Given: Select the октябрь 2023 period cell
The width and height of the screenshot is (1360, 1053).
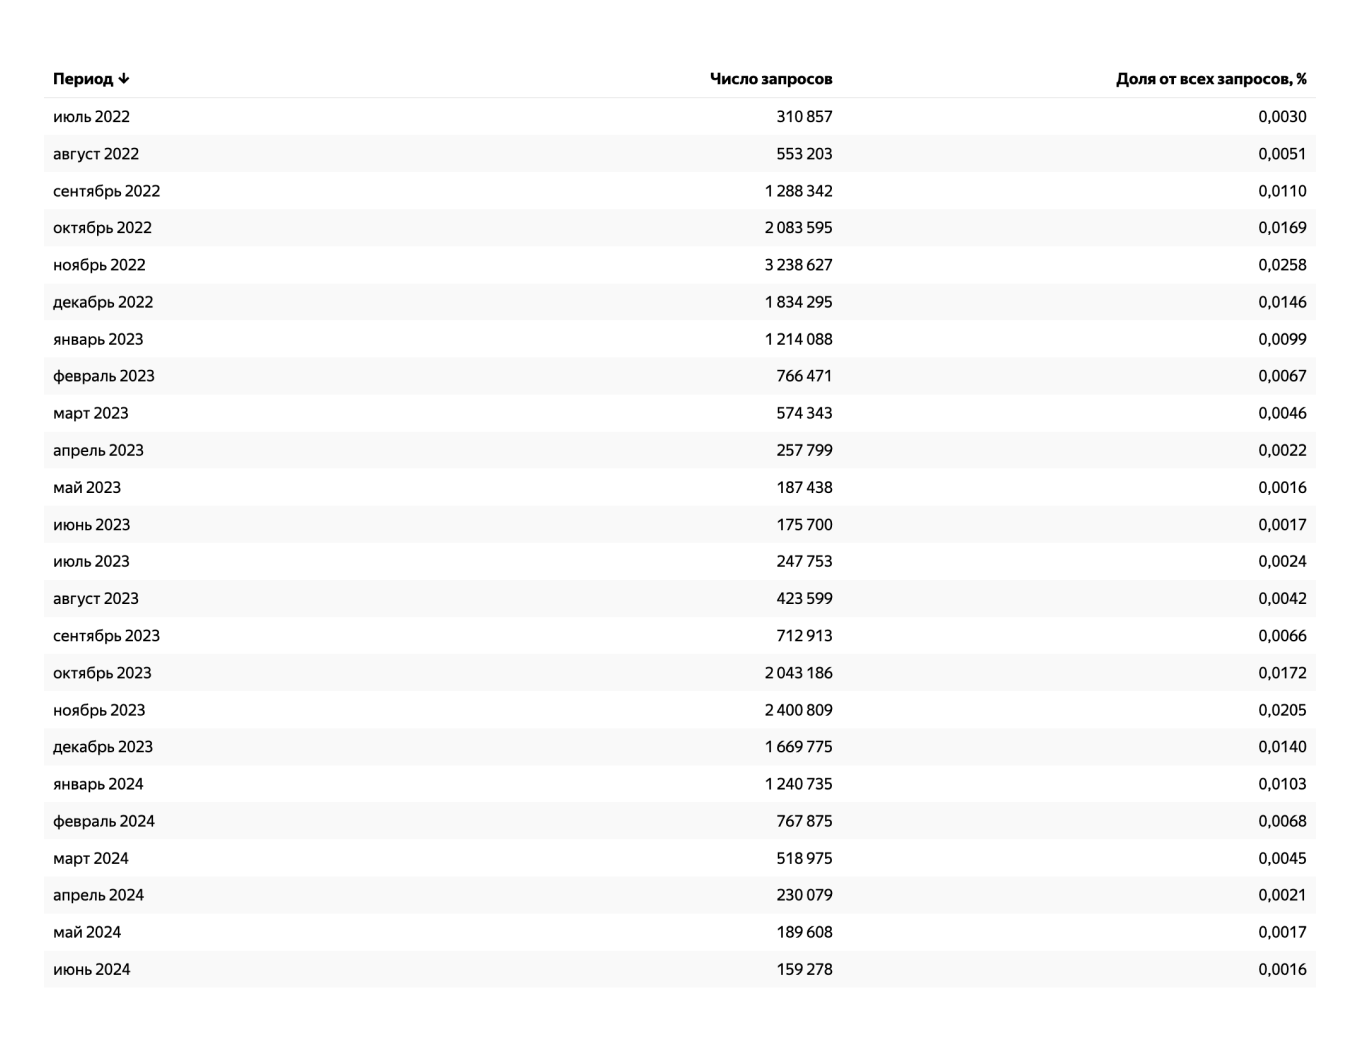Looking at the screenshot, I should [102, 673].
